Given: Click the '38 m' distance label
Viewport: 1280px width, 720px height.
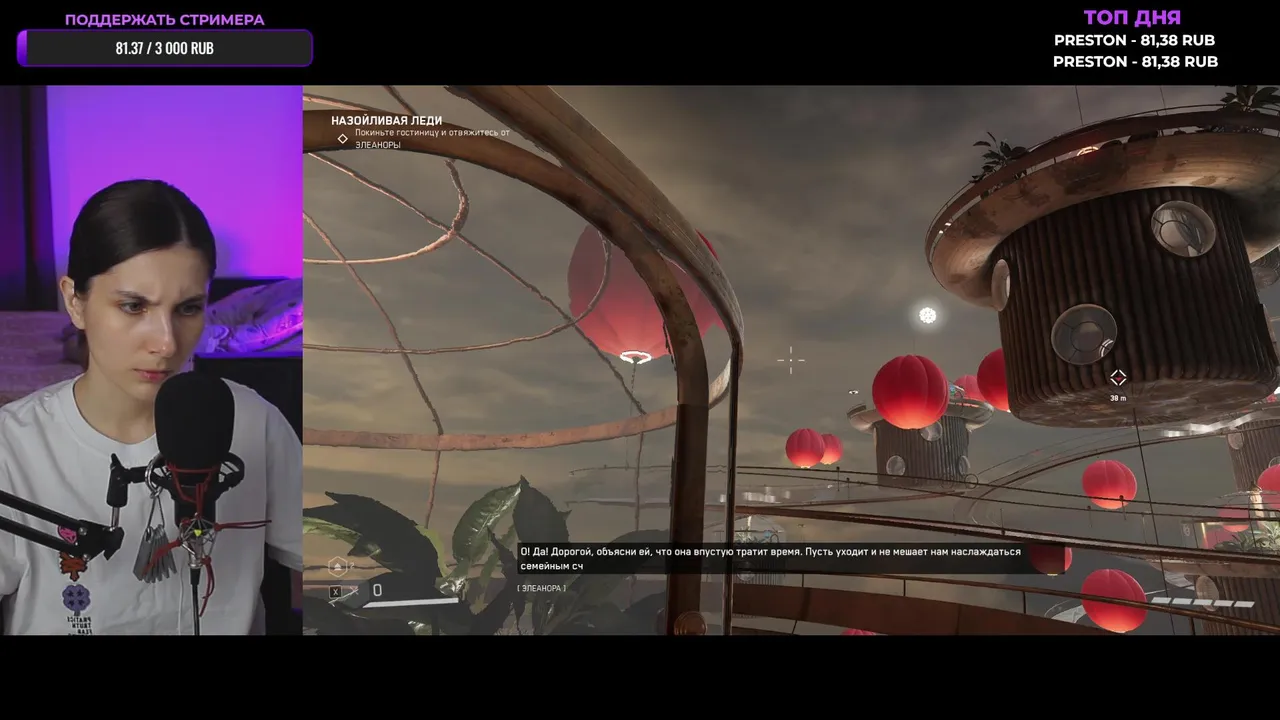Looking at the screenshot, I should [x=1118, y=398].
